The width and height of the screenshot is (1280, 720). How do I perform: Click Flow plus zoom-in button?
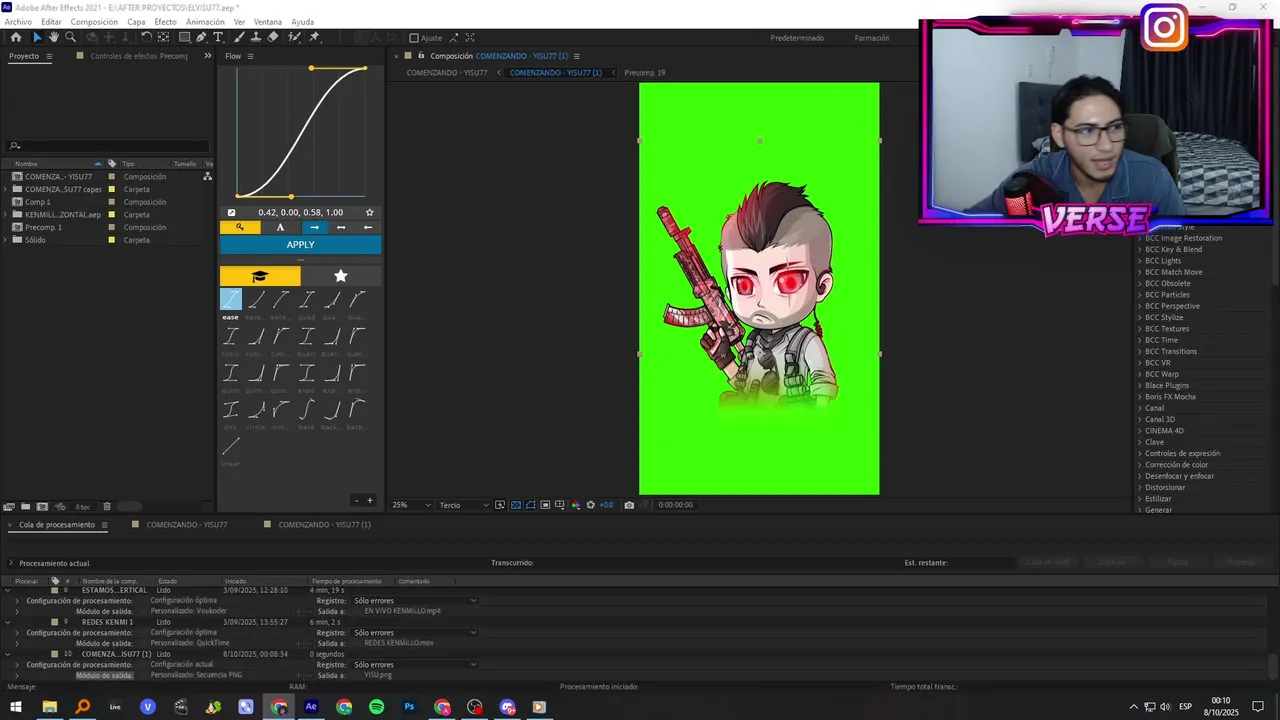369,501
